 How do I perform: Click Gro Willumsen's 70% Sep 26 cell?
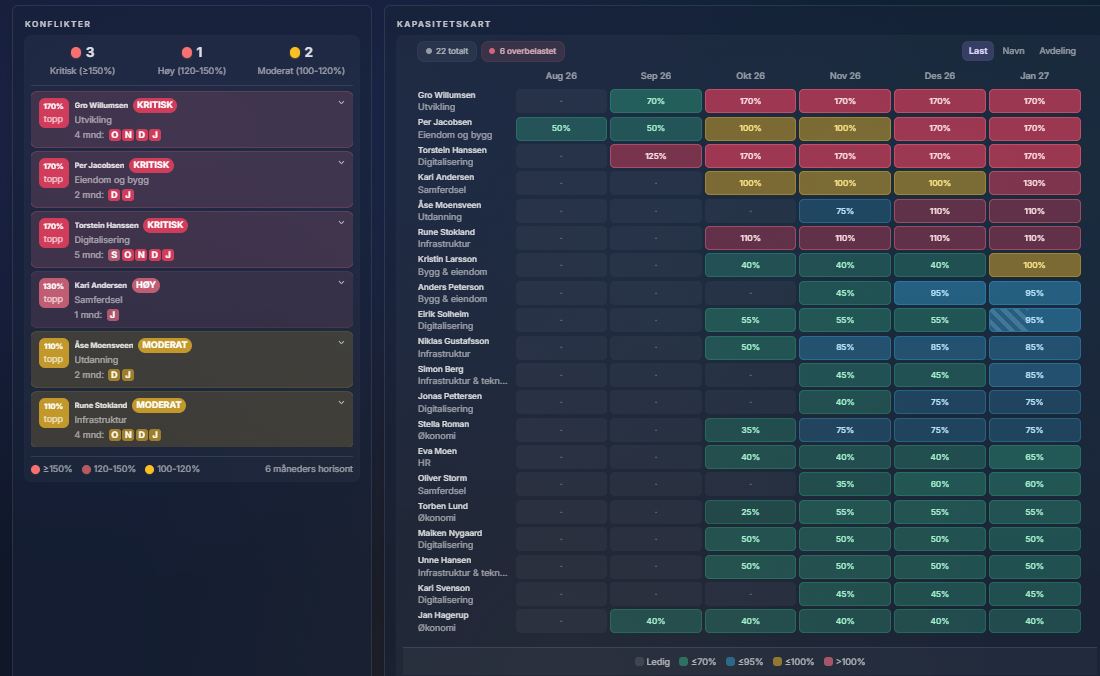point(655,101)
